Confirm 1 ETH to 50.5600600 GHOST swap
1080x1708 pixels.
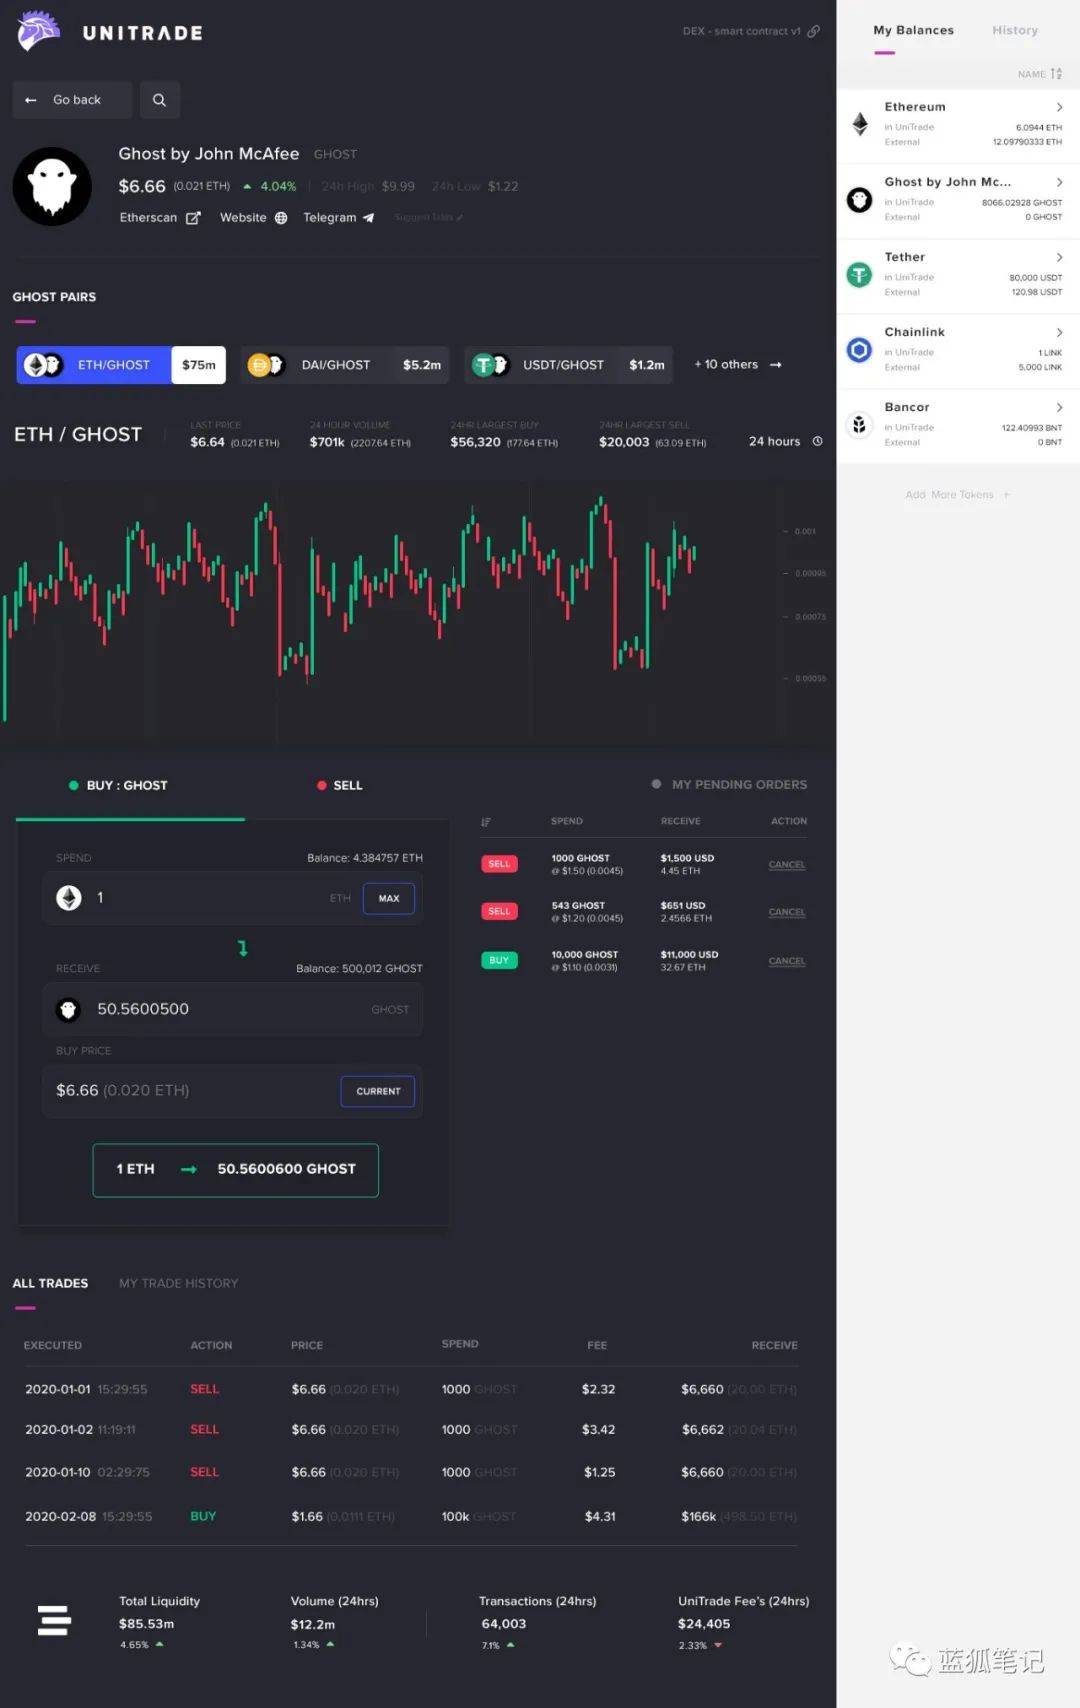pos(236,1170)
